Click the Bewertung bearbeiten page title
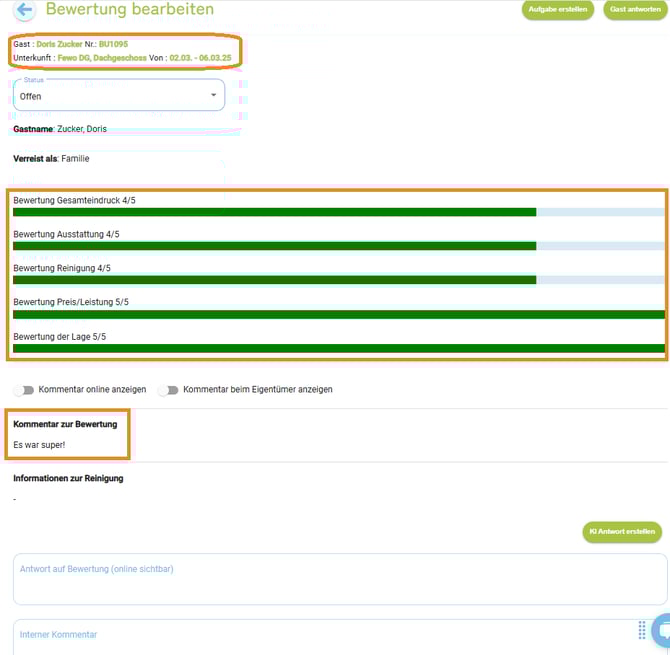This screenshot has height=655, width=670. 130,9
